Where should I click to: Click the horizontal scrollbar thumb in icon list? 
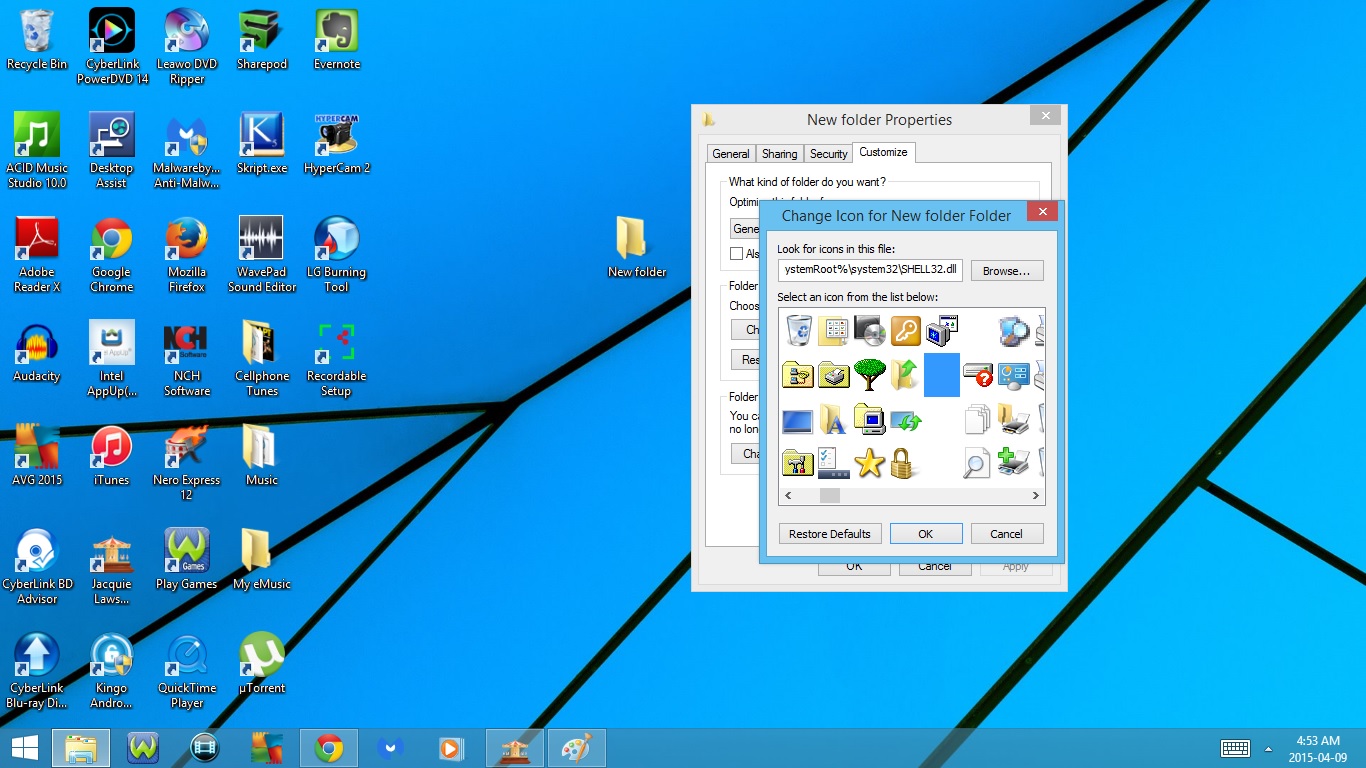(x=830, y=496)
